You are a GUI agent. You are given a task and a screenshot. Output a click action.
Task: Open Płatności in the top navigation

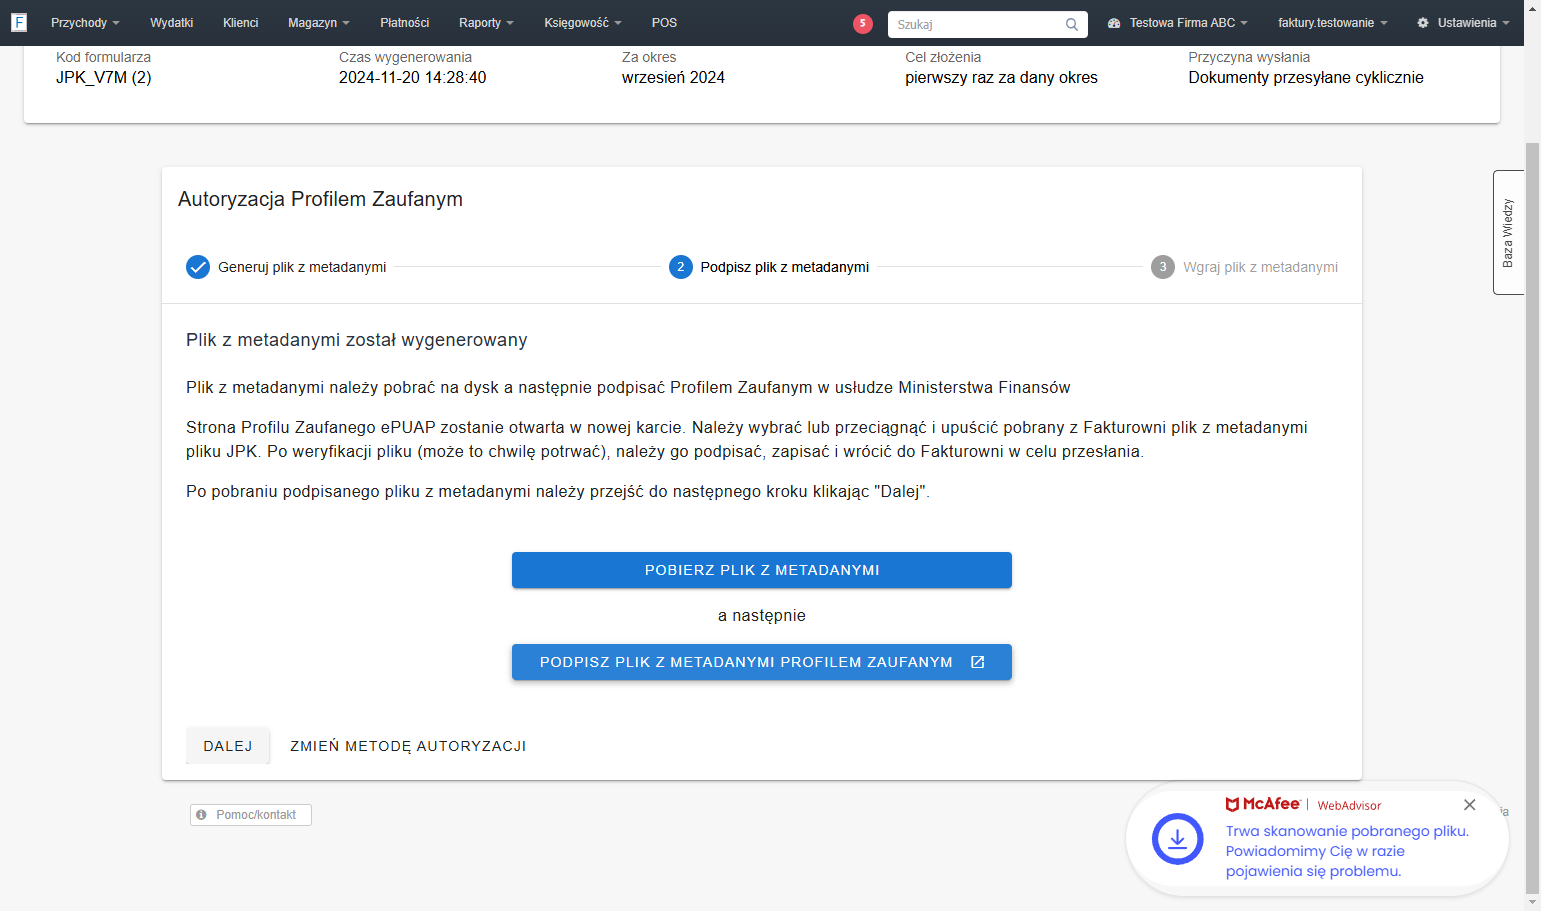405,23
